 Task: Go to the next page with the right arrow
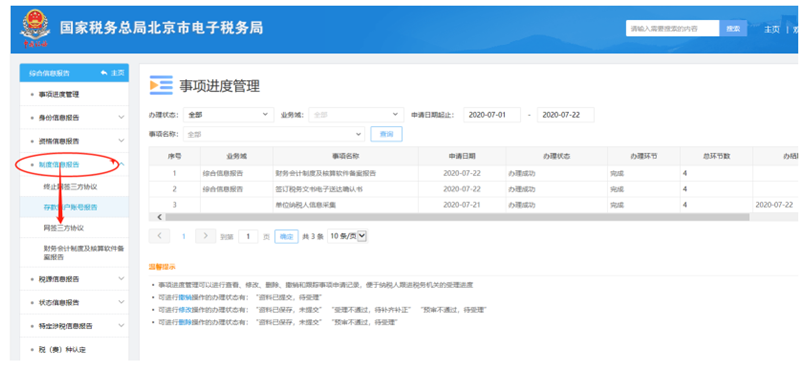click(x=206, y=236)
